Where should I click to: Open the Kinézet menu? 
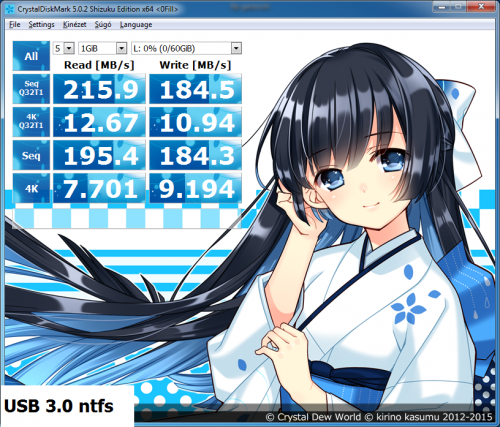tap(75, 24)
